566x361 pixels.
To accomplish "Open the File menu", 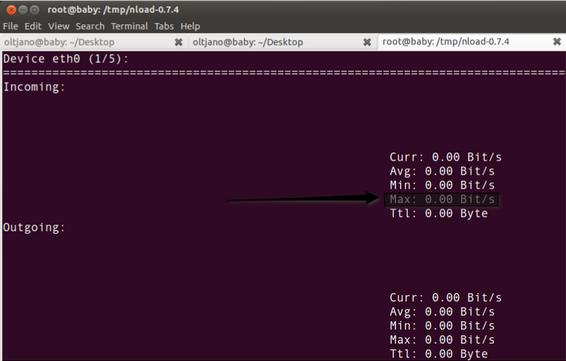I will 10,26.
